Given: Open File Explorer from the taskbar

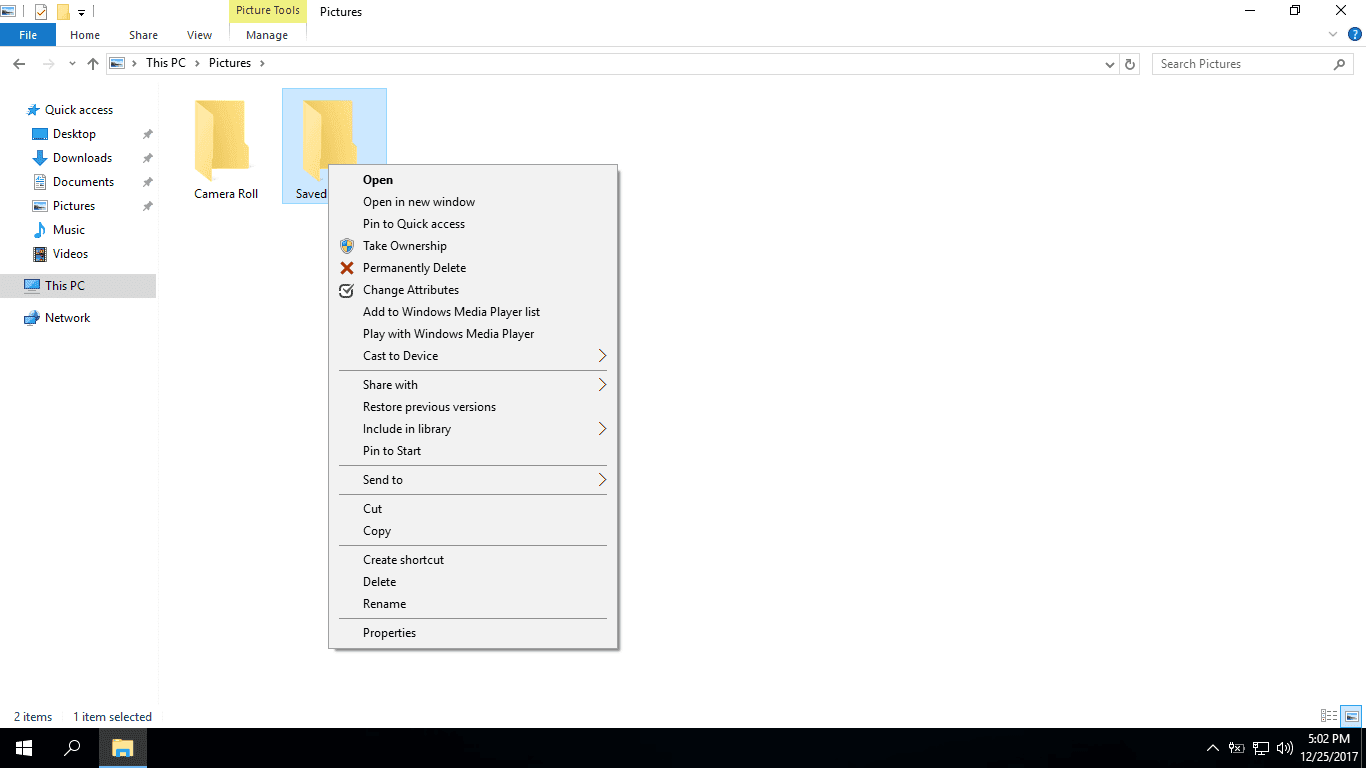Looking at the screenshot, I should (122, 747).
